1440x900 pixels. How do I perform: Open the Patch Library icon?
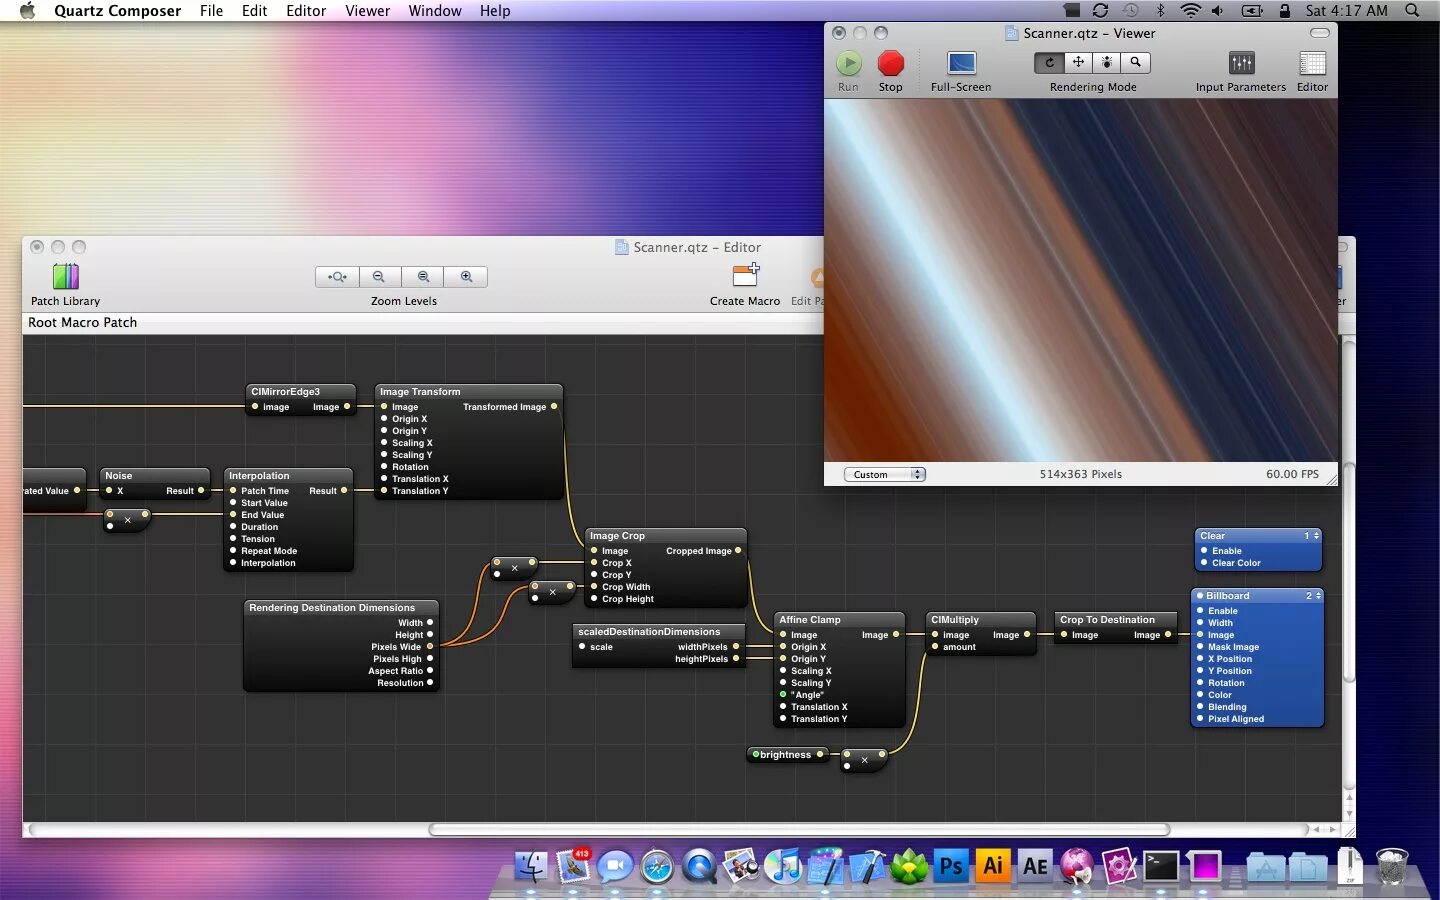[x=66, y=277]
